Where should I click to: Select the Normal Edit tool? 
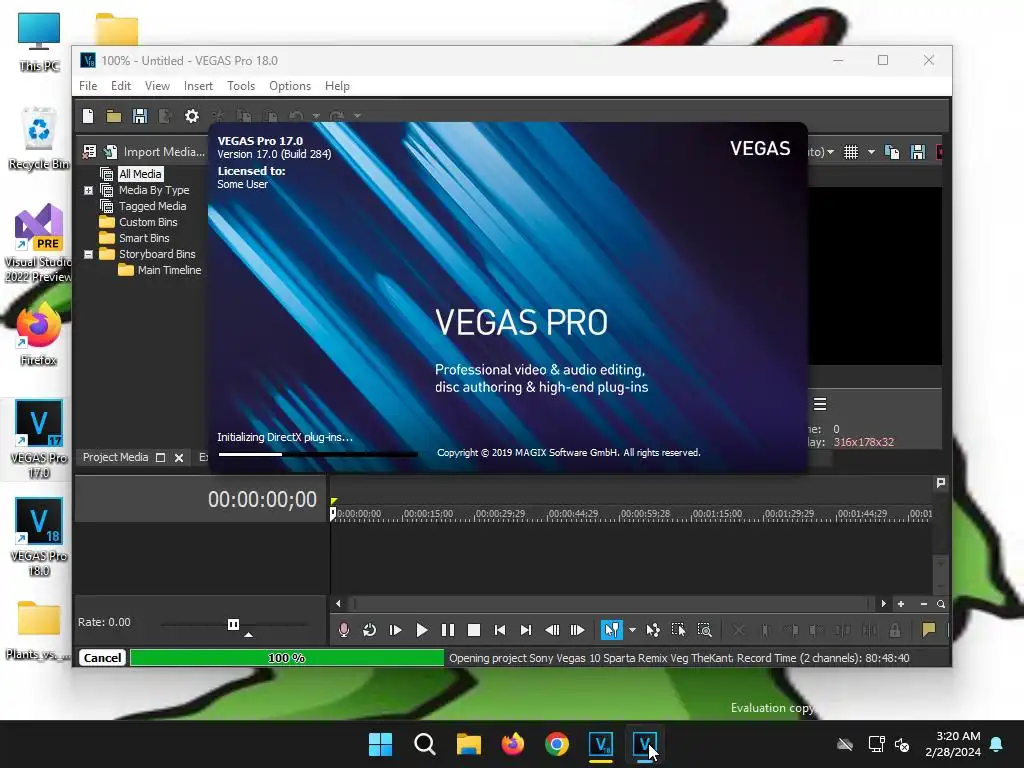tap(611, 630)
